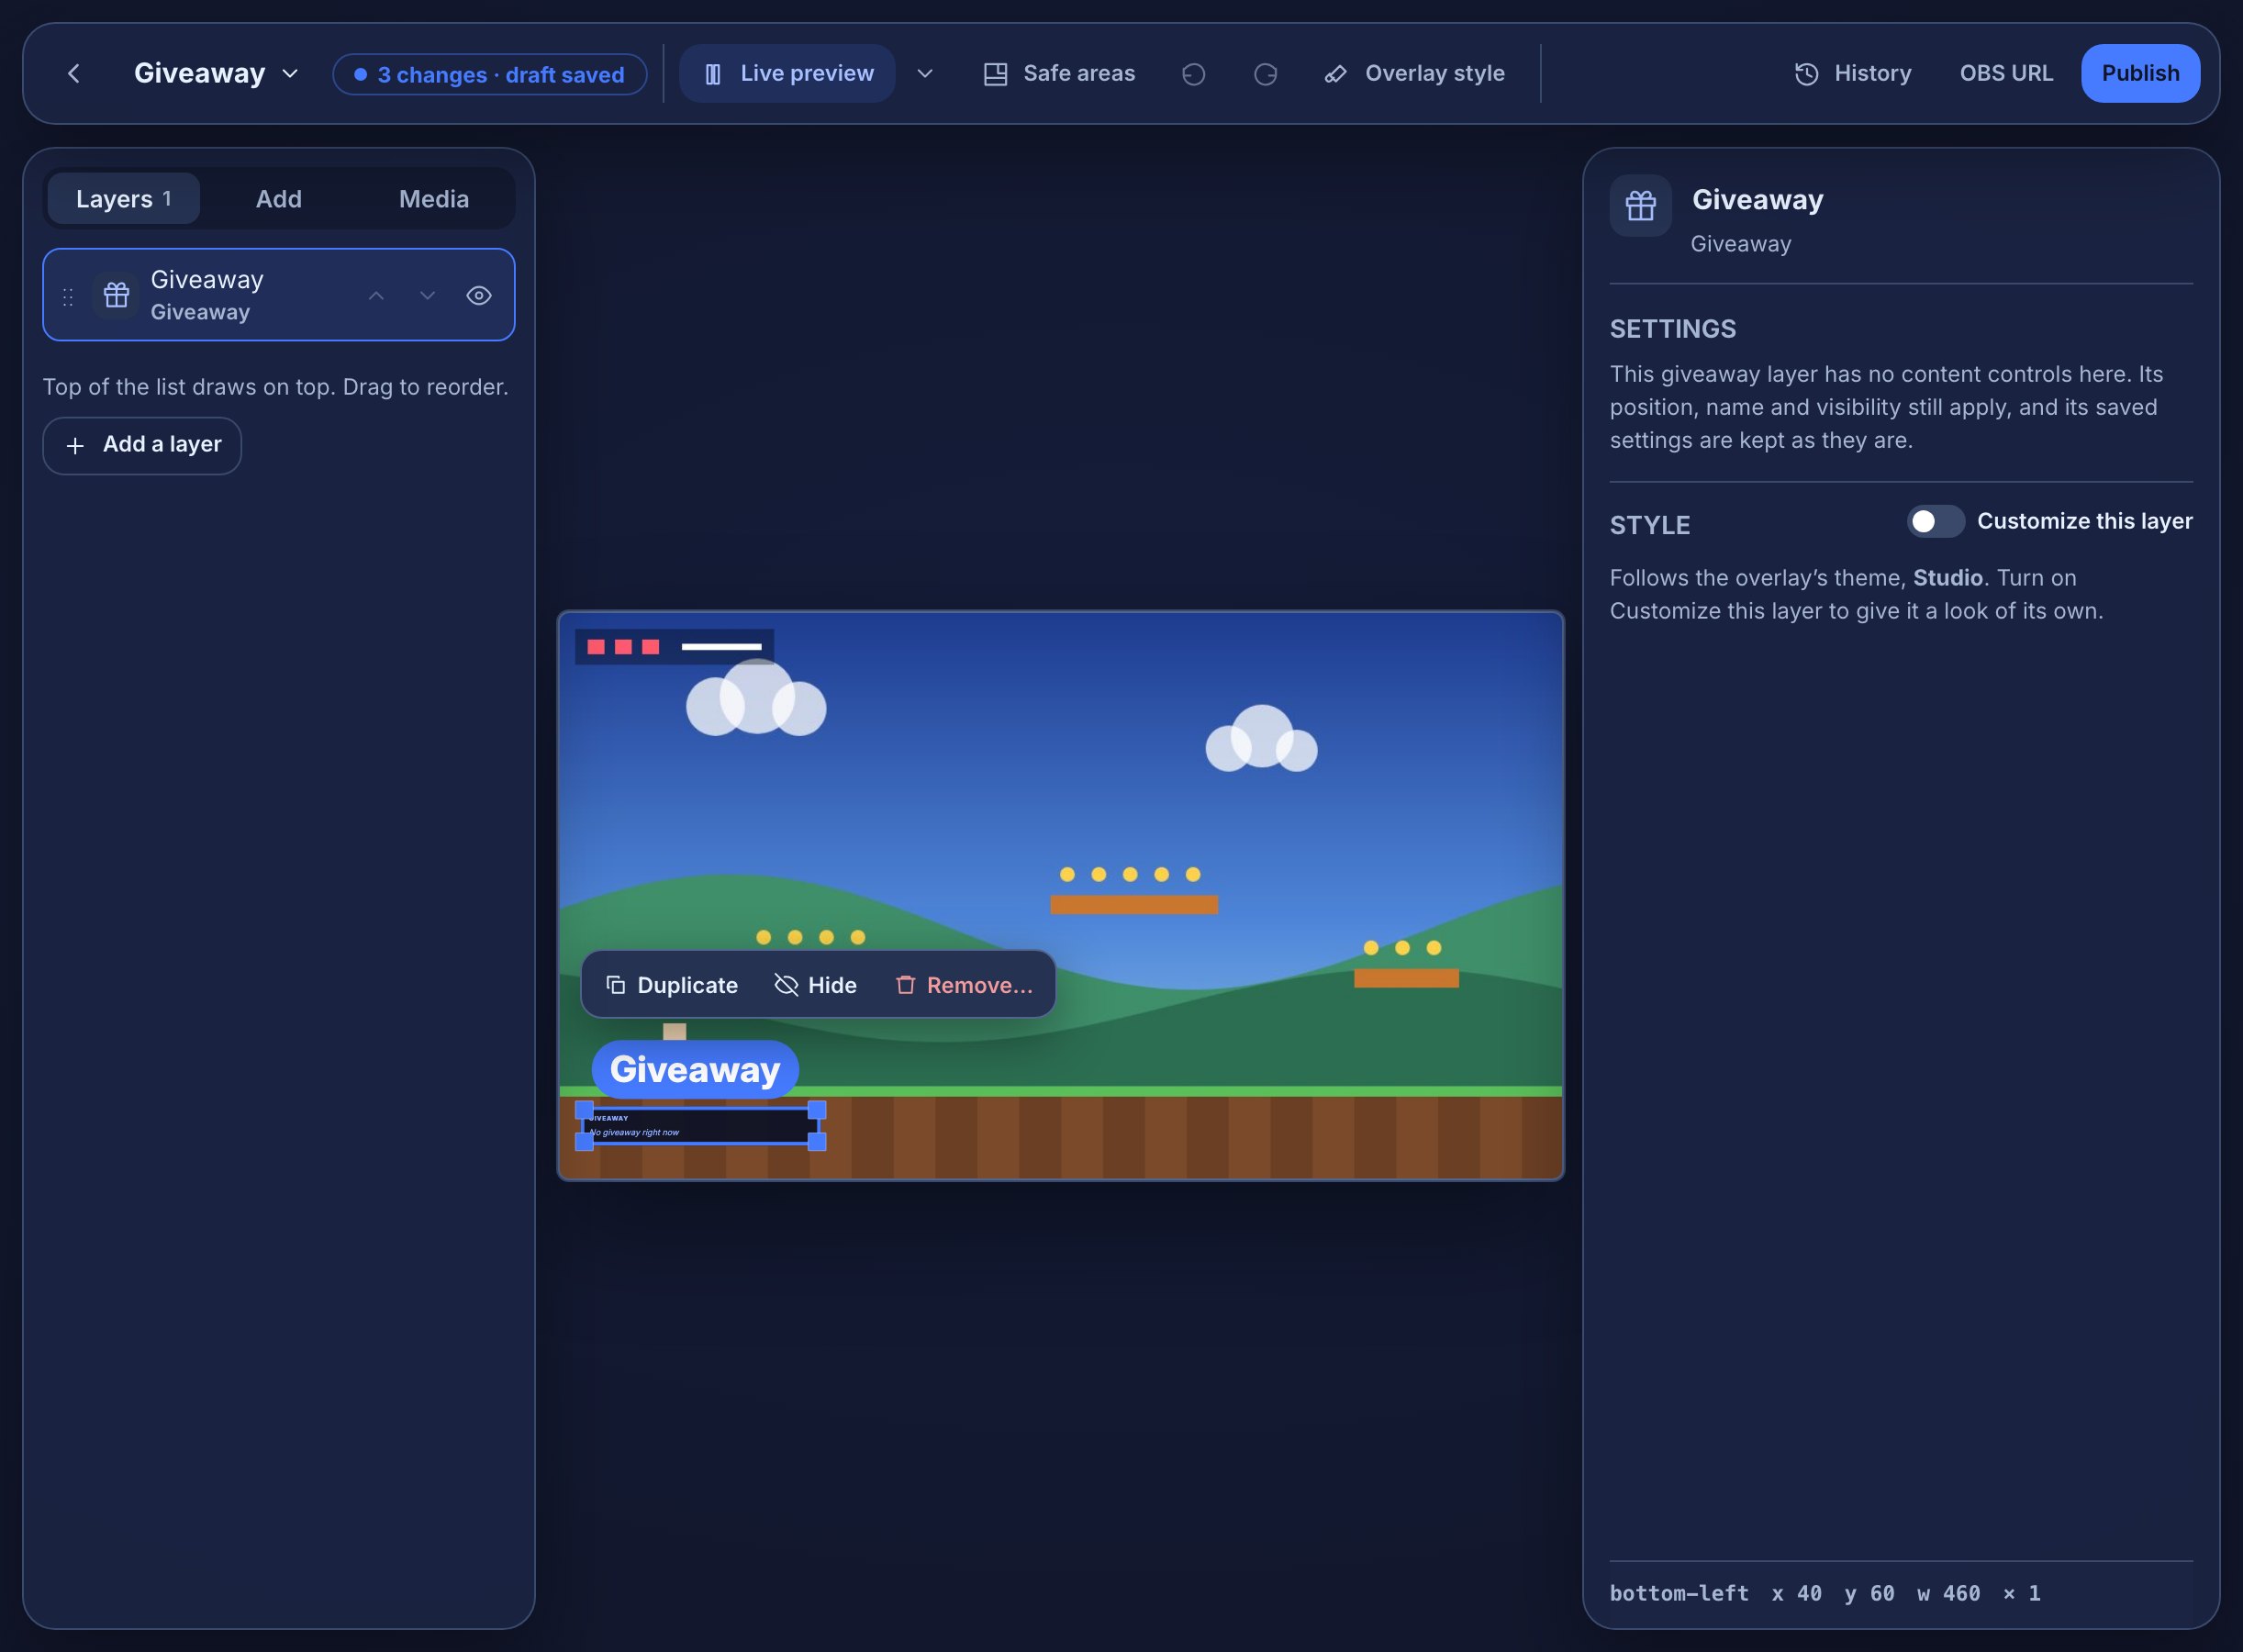Expand the Live preview options chevron
This screenshot has height=1652, width=2243.
(925, 74)
